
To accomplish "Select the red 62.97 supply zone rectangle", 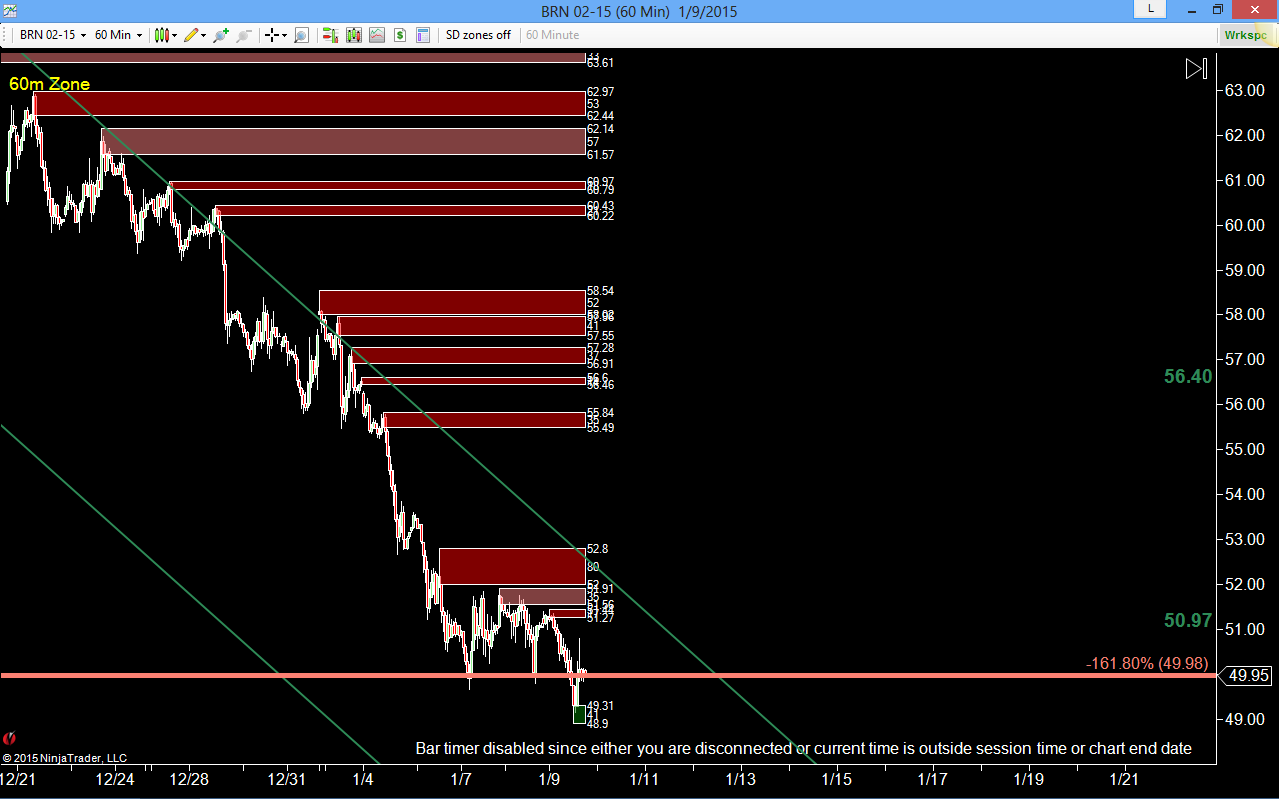I will pos(308,103).
